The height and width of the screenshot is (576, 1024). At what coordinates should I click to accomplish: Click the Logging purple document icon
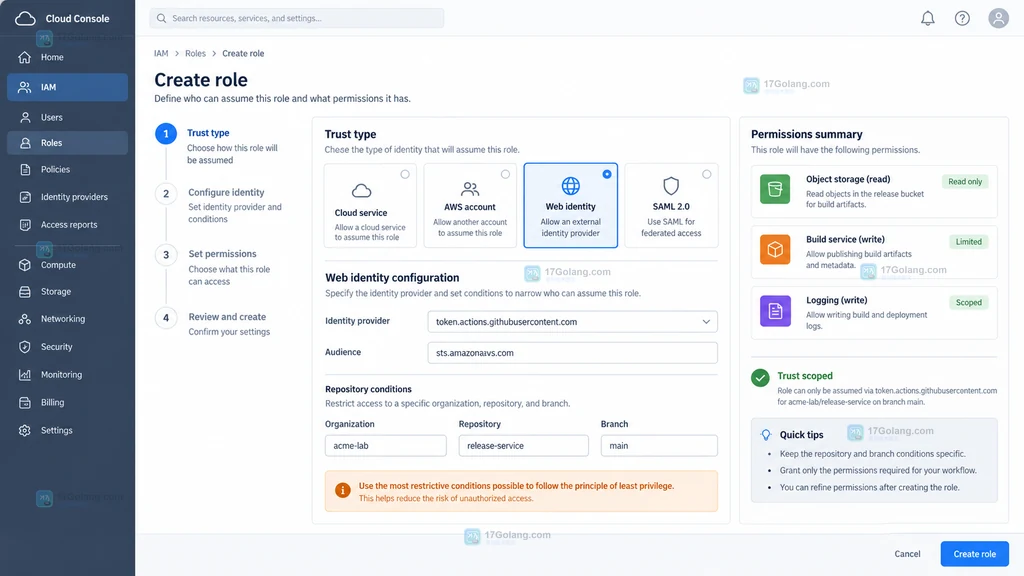775,311
